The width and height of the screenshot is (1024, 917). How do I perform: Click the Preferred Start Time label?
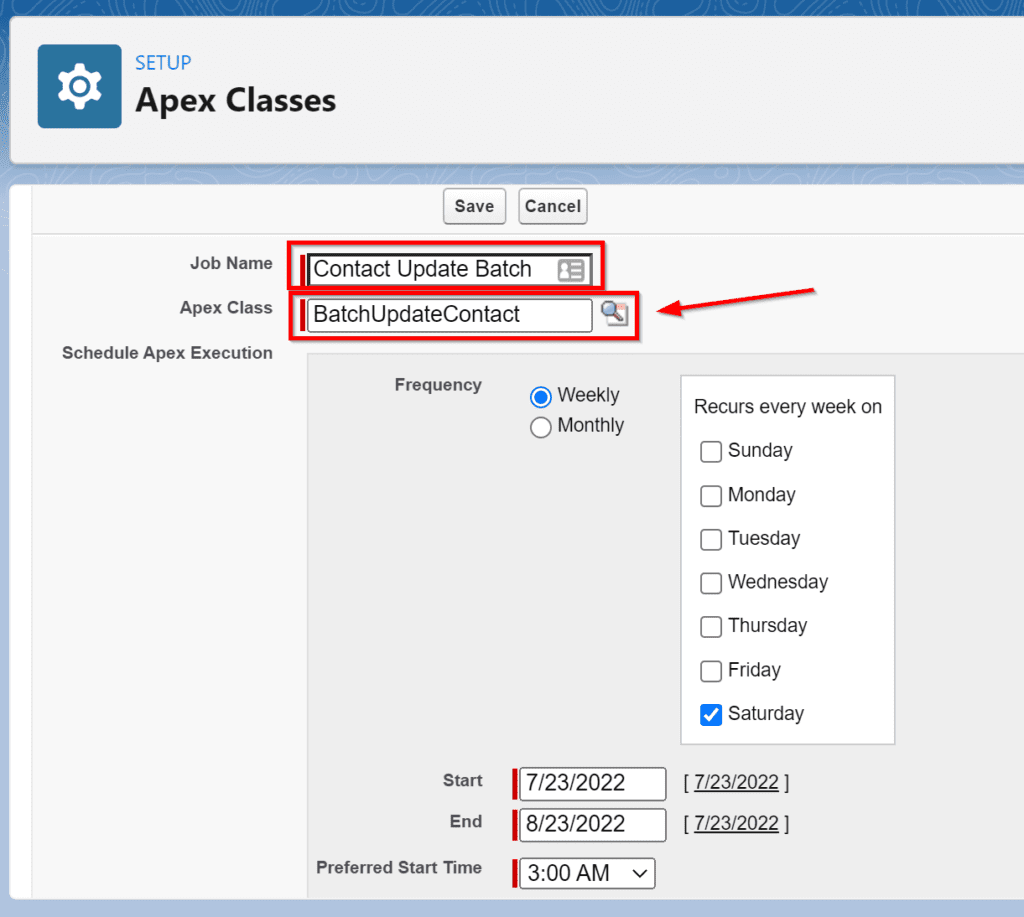click(399, 867)
